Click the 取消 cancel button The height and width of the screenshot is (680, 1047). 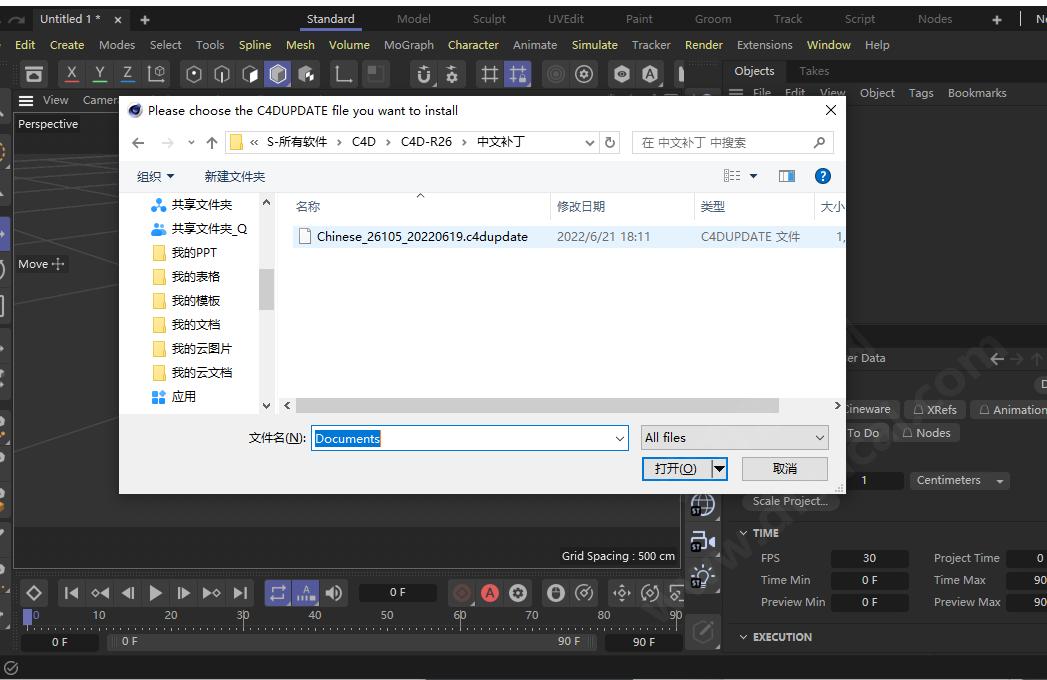(785, 469)
